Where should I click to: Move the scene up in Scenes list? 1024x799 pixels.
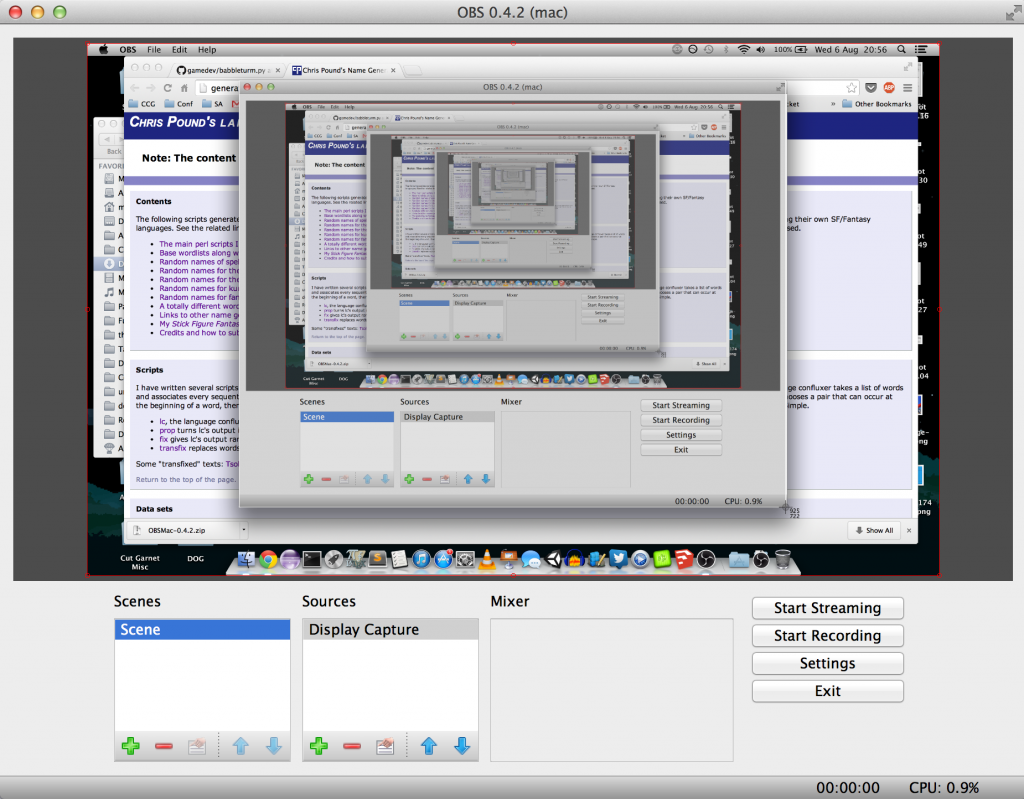pyautogui.click(x=240, y=745)
